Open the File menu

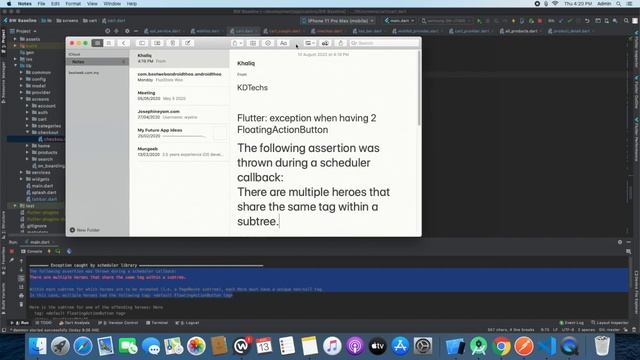41,4
